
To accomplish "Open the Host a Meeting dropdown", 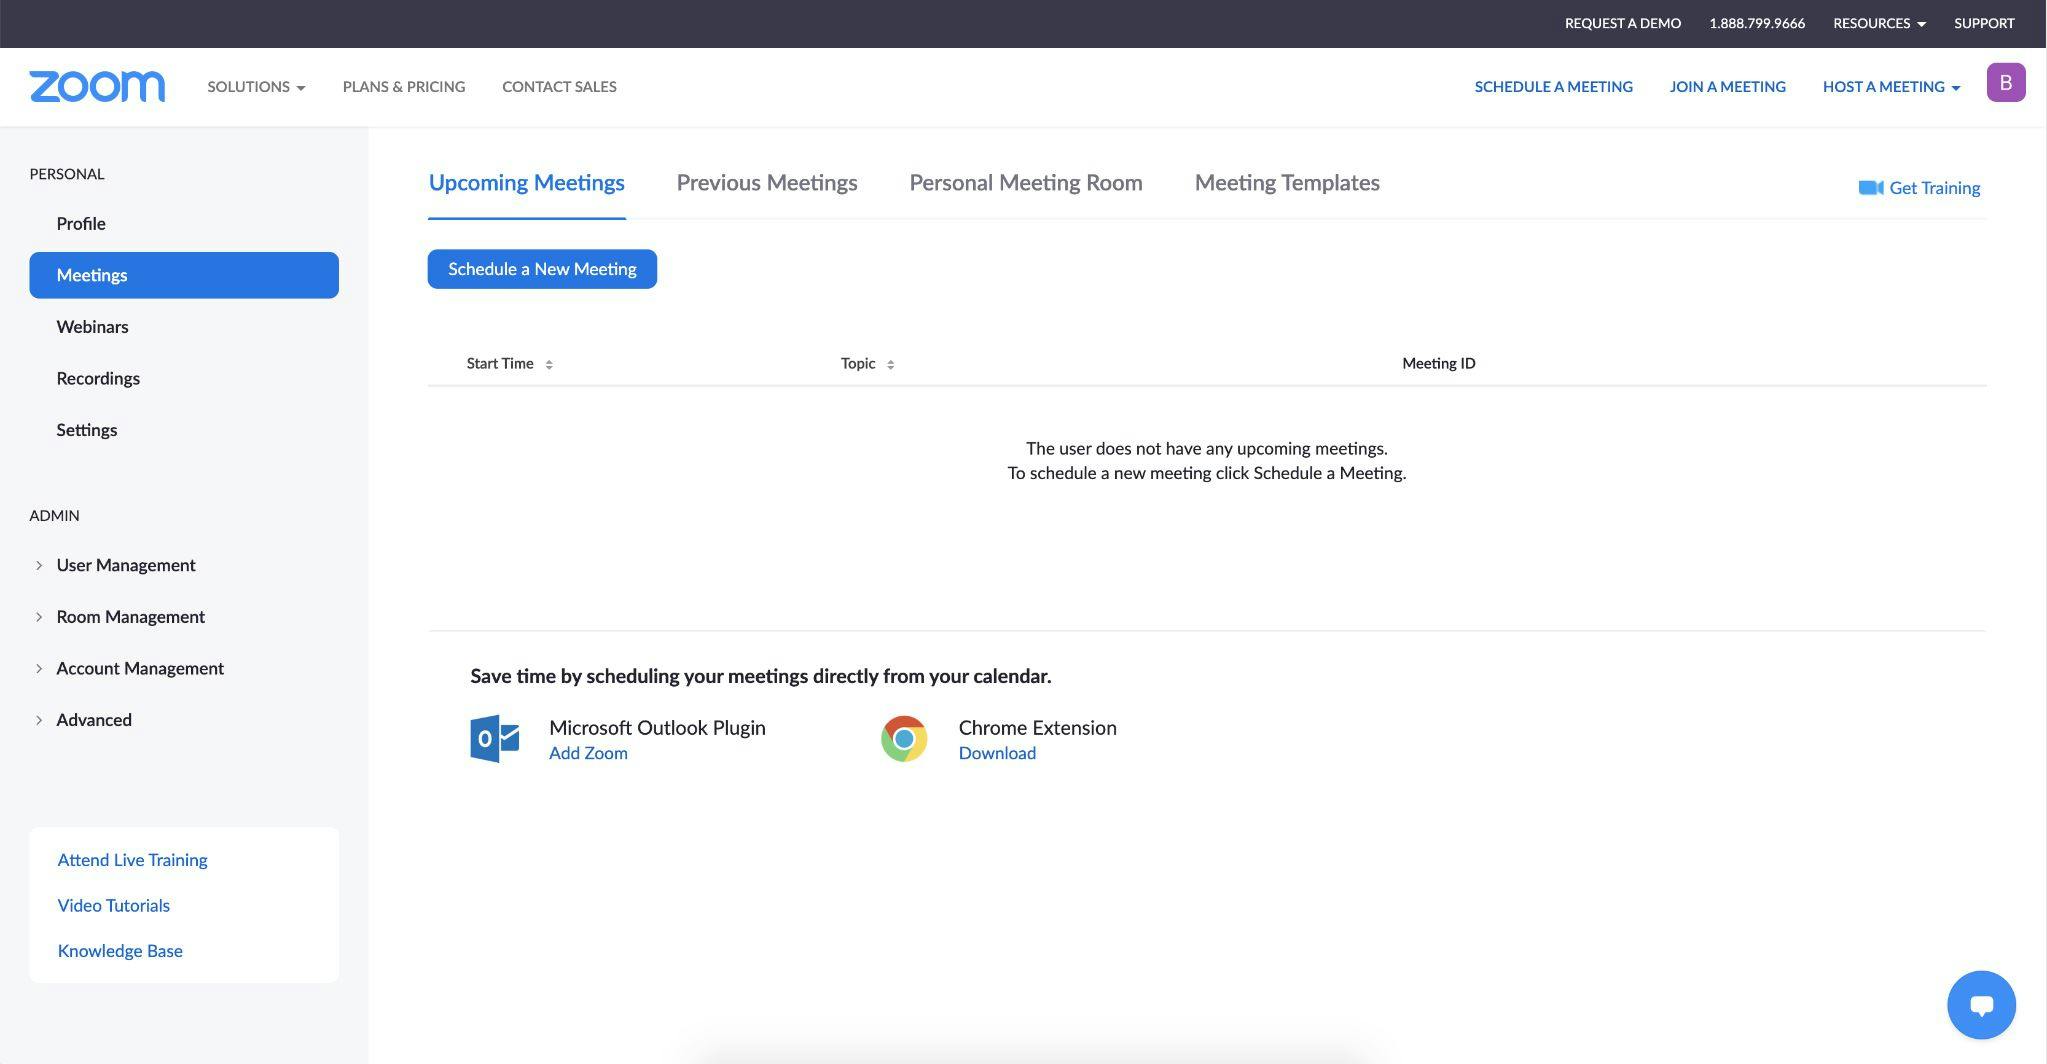I will tap(1890, 87).
